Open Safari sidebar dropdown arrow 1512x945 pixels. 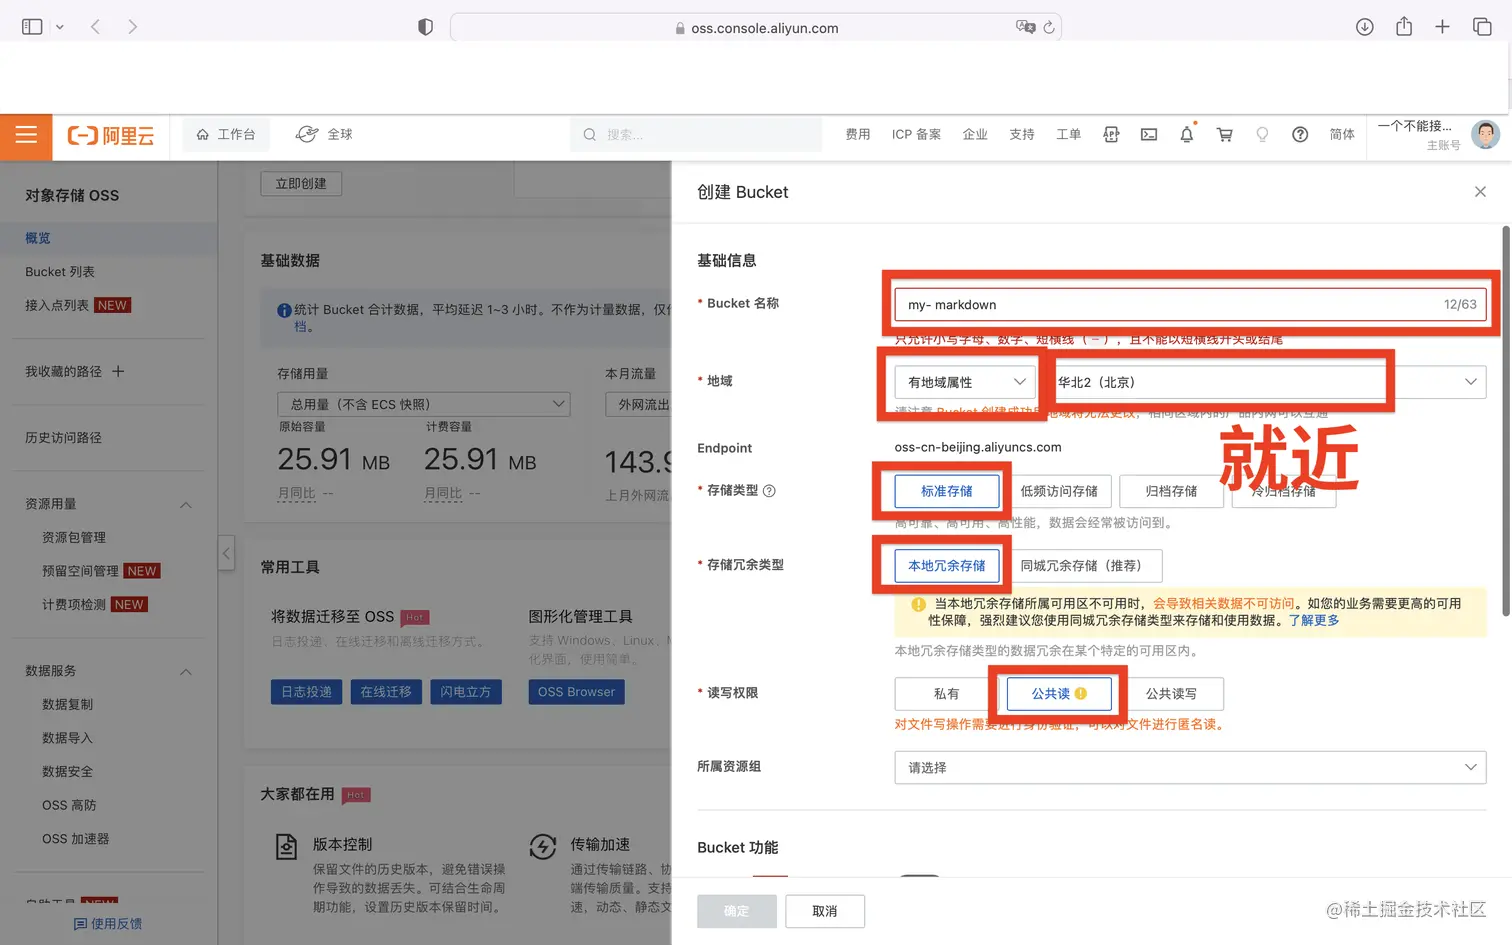tap(60, 27)
